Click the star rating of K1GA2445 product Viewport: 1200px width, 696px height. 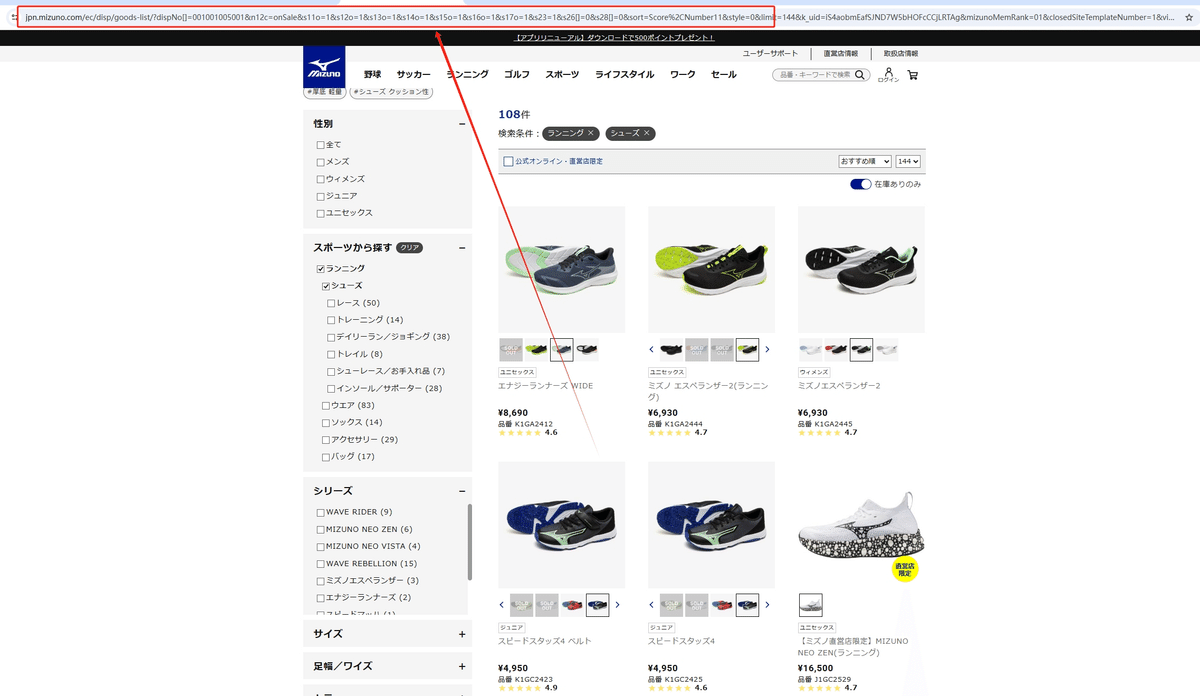coord(819,433)
